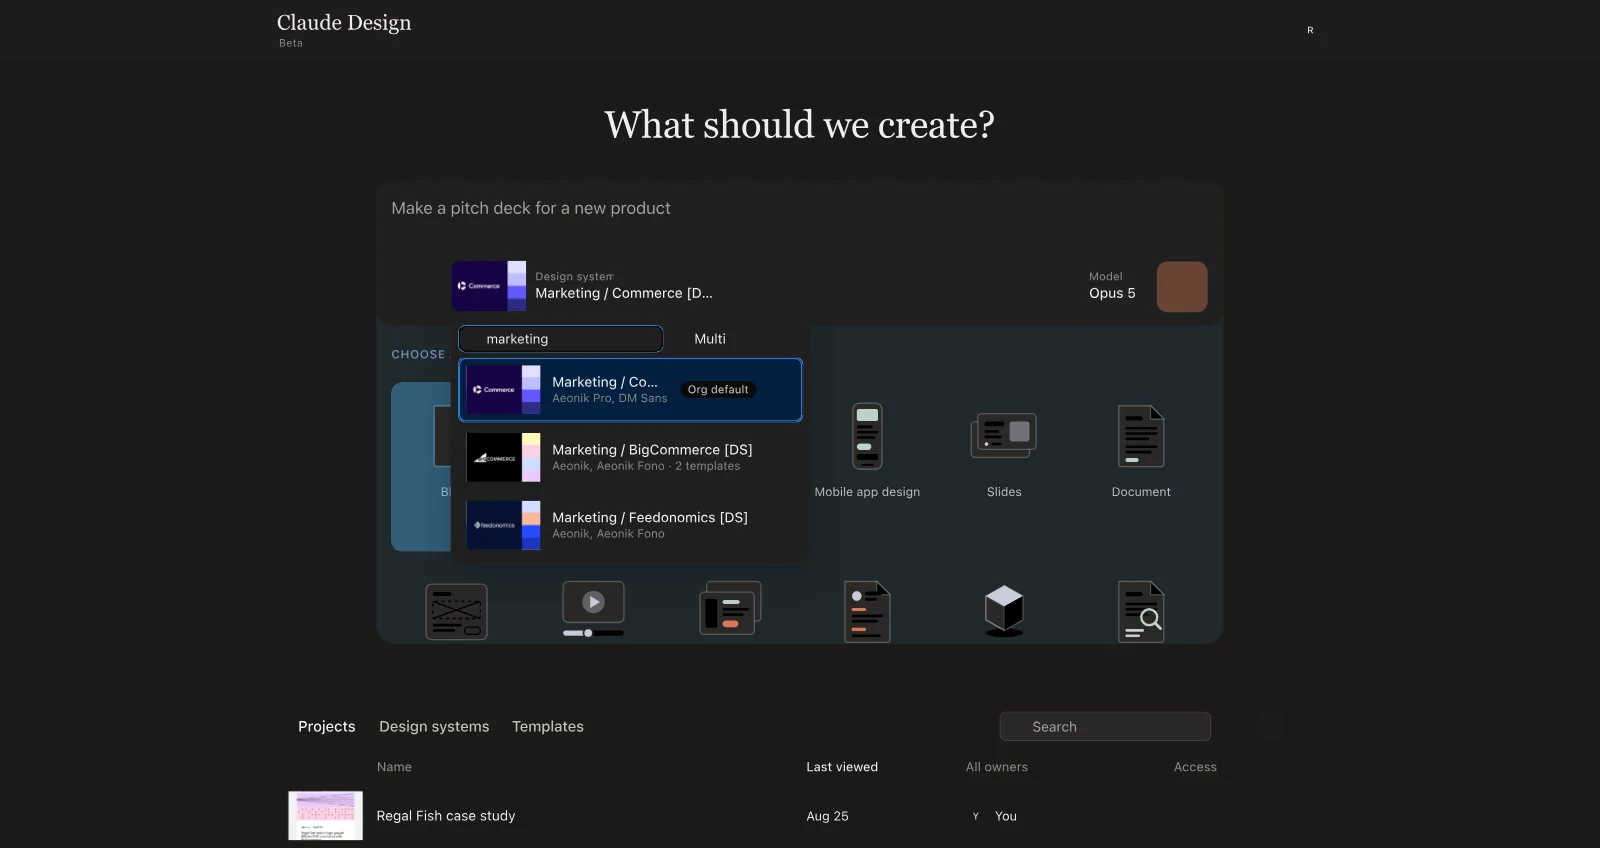Select the wireframe layout icon
This screenshot has height=848, width=1600.
(457, 611)
